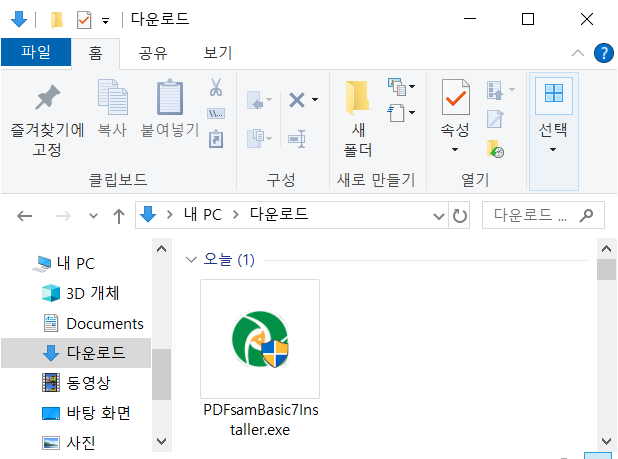Switch to the 보기 tab
618x459 pixels.
(218, 53)
